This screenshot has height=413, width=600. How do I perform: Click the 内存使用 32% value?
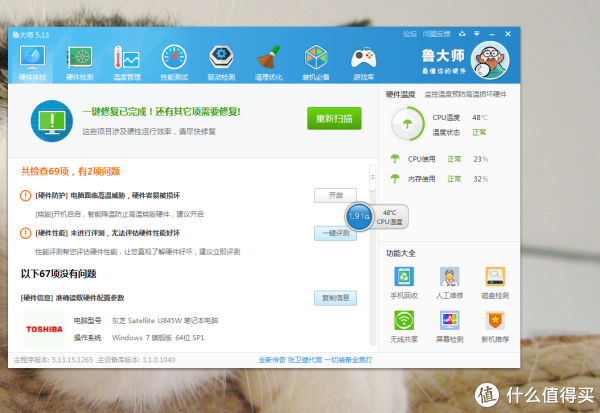(481, 179)
